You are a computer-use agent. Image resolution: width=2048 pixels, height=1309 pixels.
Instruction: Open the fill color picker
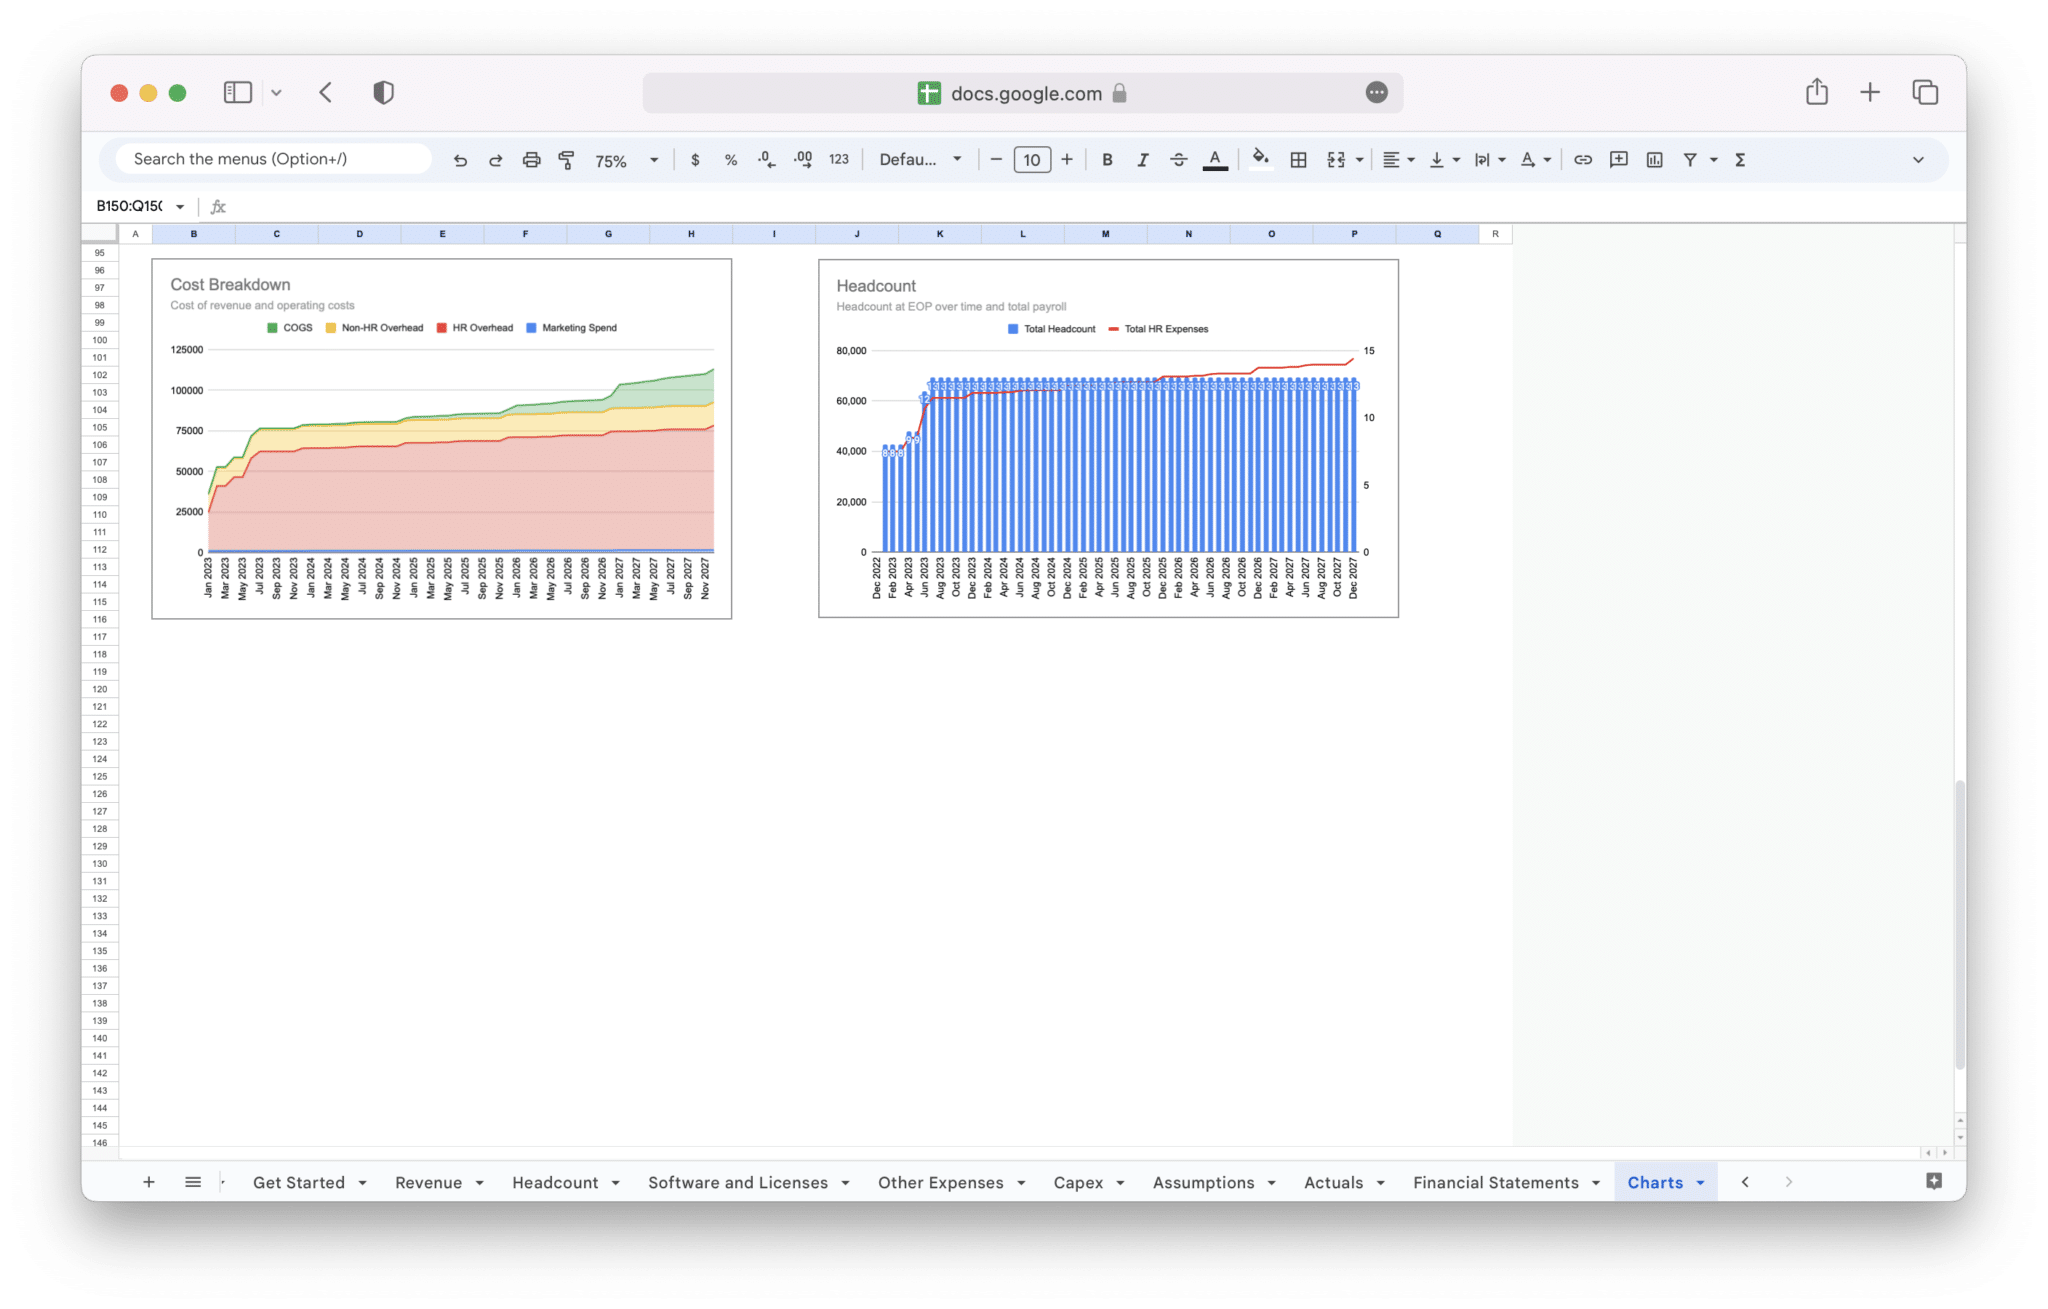pyautogui.click(x=1260, y=160)
